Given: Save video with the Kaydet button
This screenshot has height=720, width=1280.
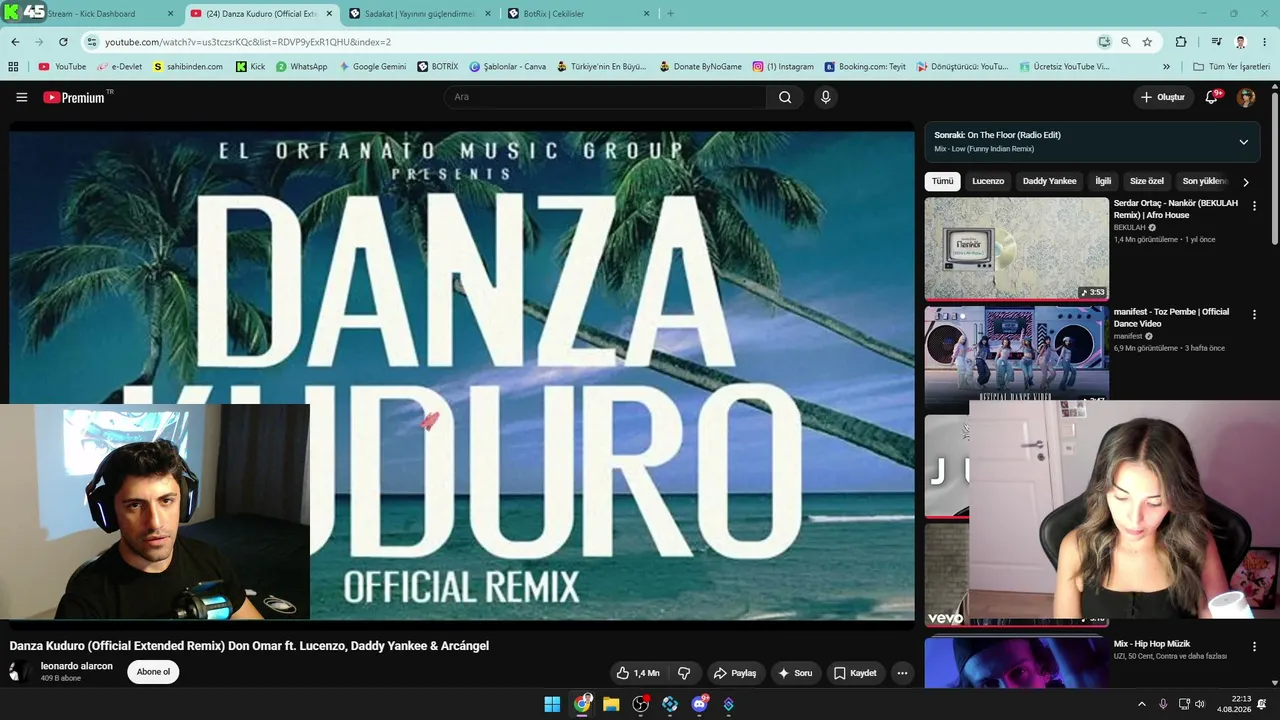Looking at the screenshot, I should pyautogui.click(x=855, y=673).
